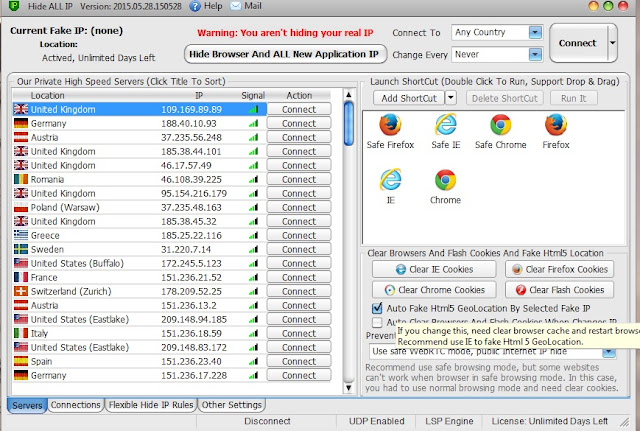Clear Firefox Cookies button

(559, 269)
